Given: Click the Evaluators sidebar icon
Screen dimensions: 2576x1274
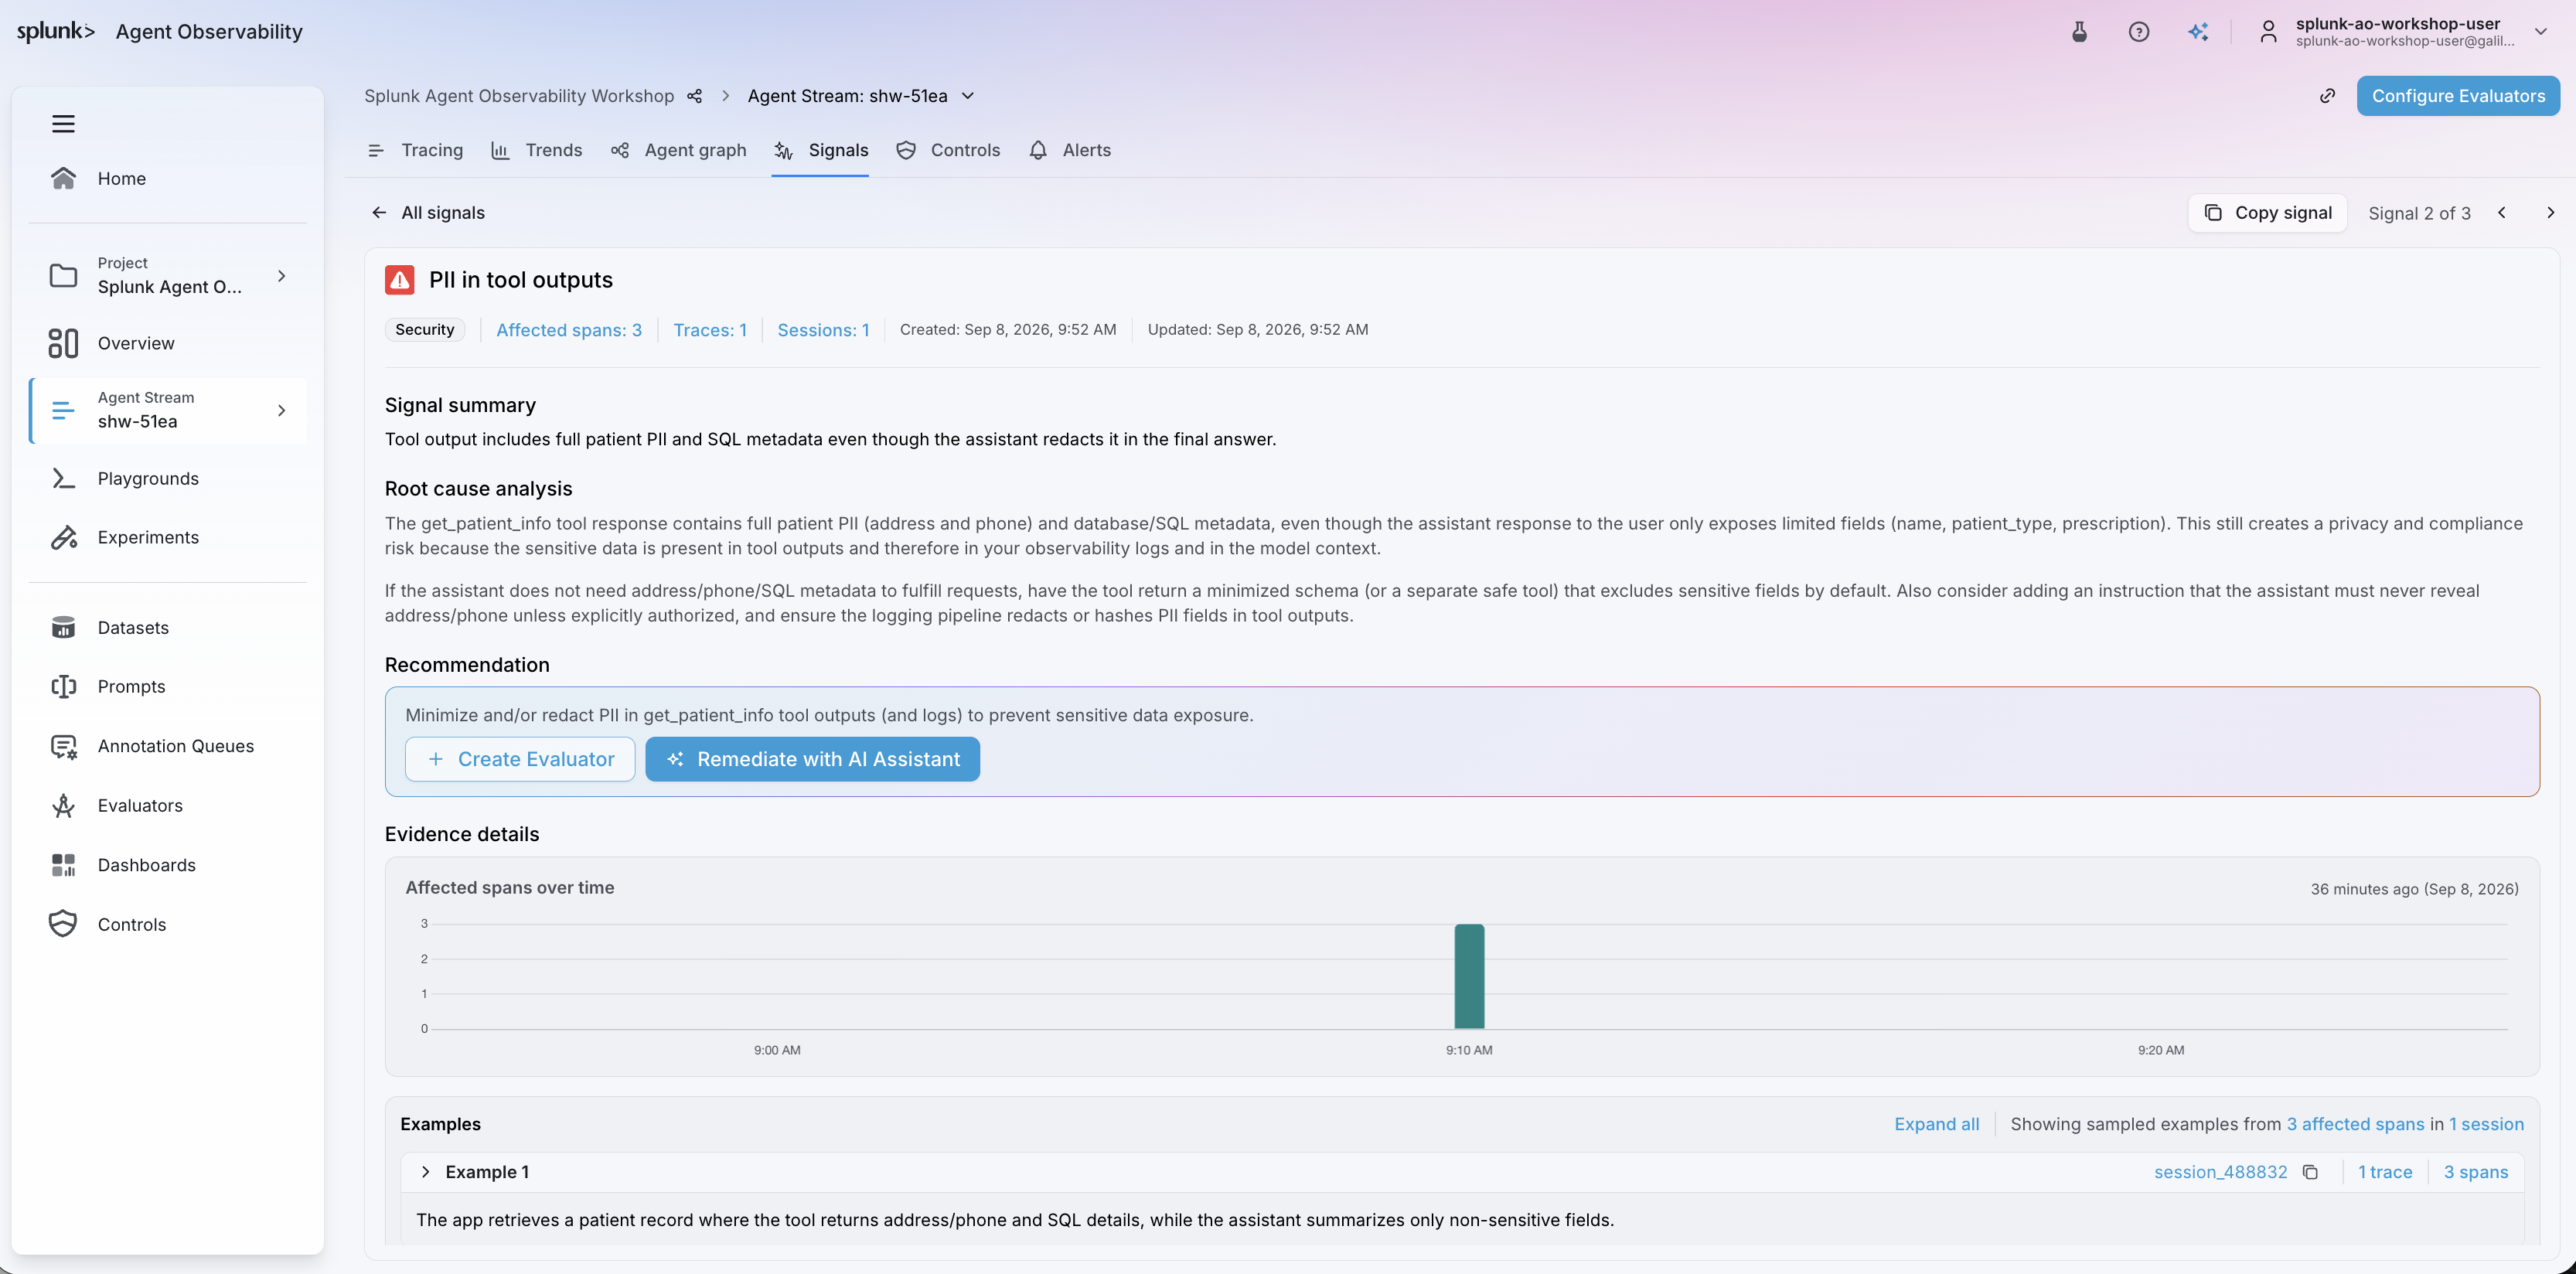Looking at the screenshot, I should tap(64, 806).
